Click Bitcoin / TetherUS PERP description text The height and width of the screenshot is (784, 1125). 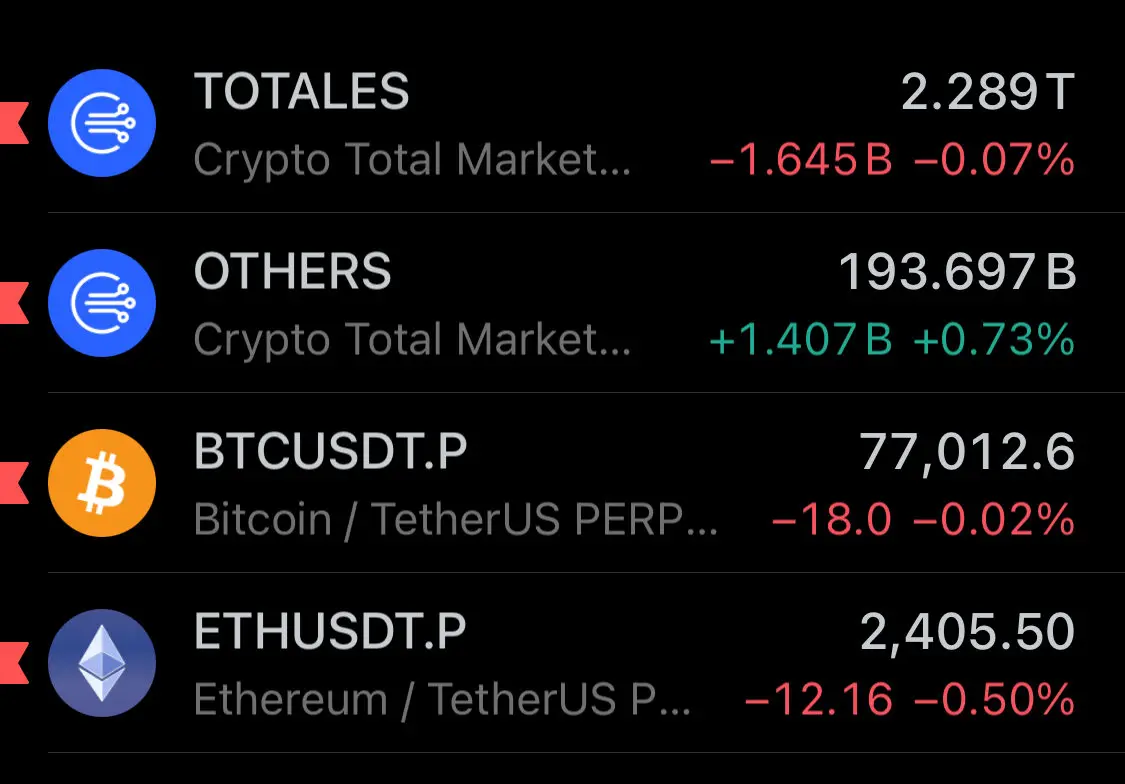tap(456, 519)
